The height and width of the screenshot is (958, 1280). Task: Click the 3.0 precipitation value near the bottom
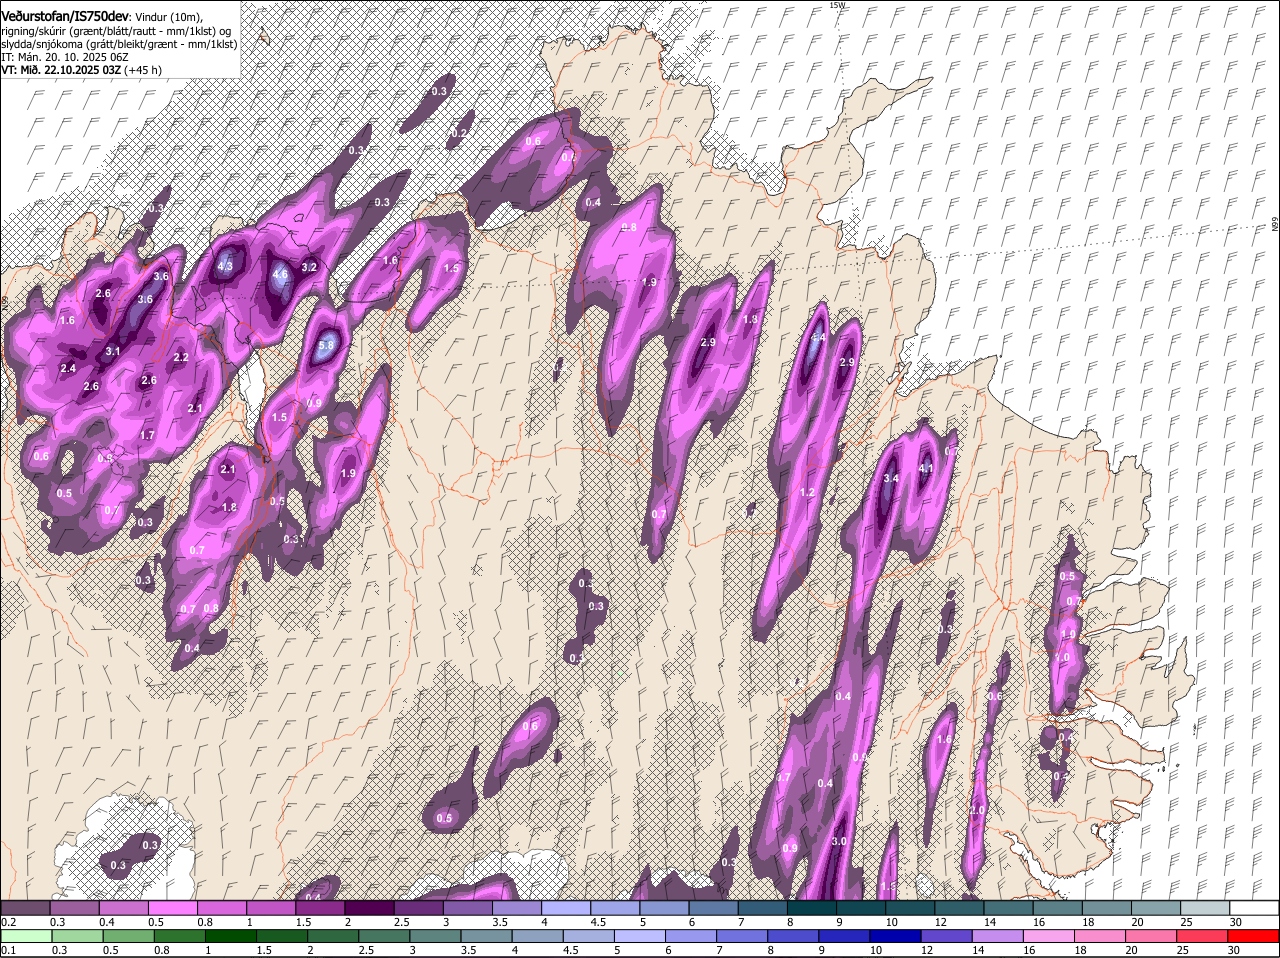click(839, 841)
